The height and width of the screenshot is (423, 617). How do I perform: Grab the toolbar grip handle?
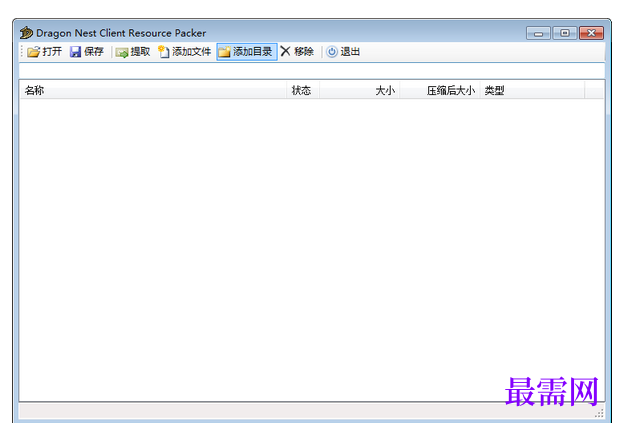pos(22,52)
